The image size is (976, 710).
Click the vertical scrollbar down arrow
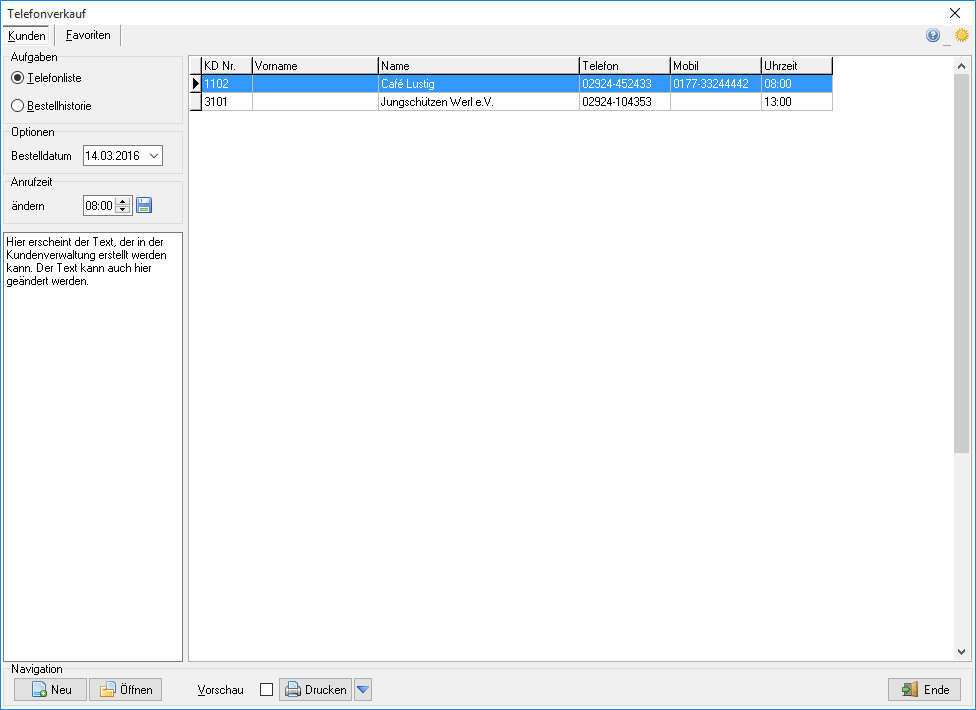point(961,652)
